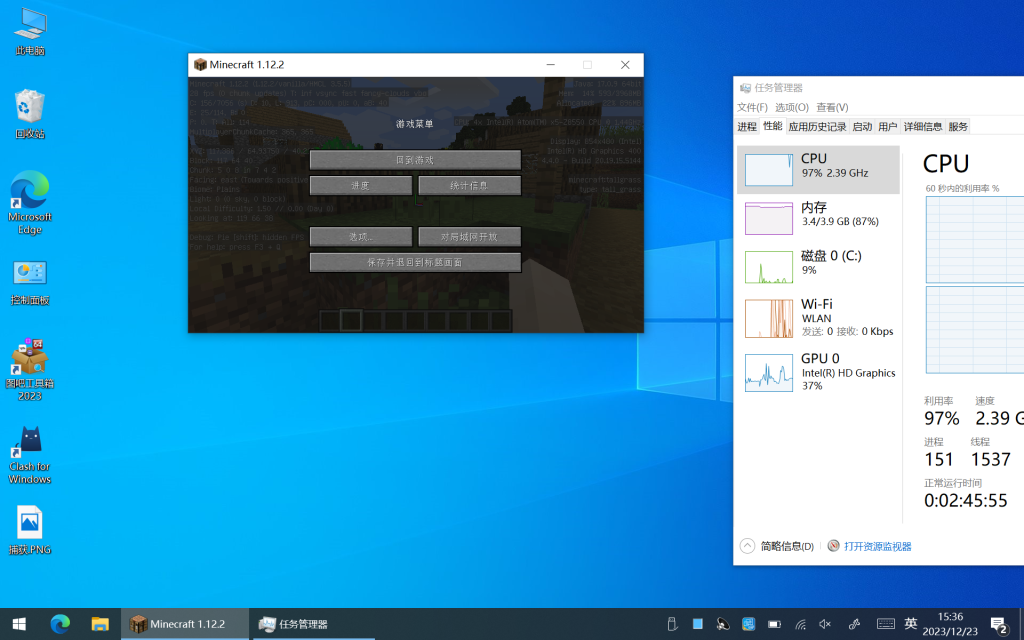This screenshot has height=640, width=1024.
Task: Open the touch keyboard tray icon
Action: point(886,624)
